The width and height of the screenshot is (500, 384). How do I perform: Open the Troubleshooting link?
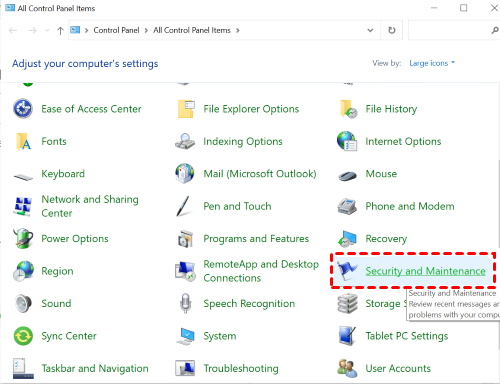(x=241, y=368)
